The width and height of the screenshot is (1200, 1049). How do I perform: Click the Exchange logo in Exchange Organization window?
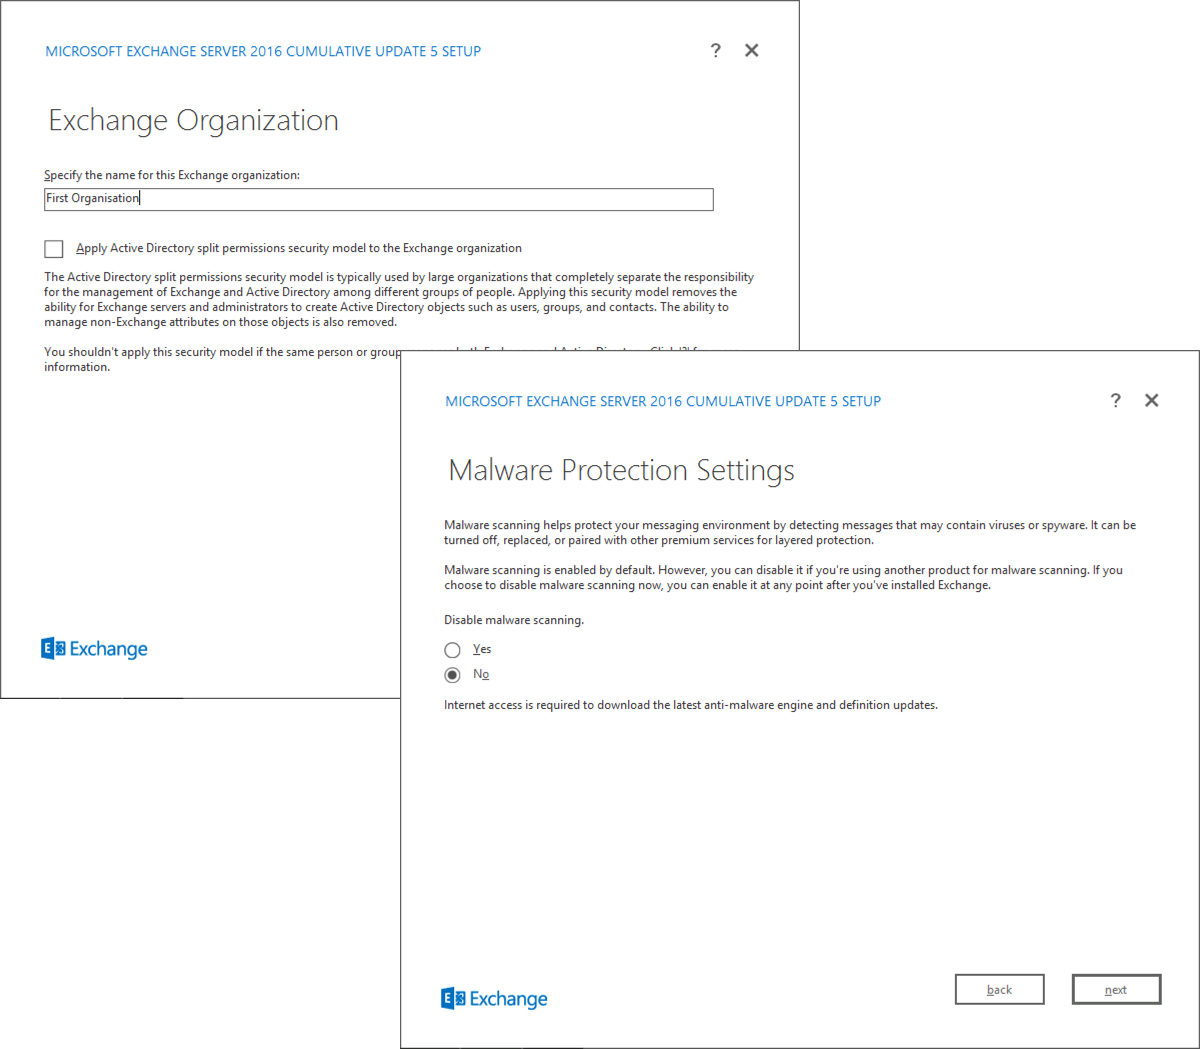(94, 649)
